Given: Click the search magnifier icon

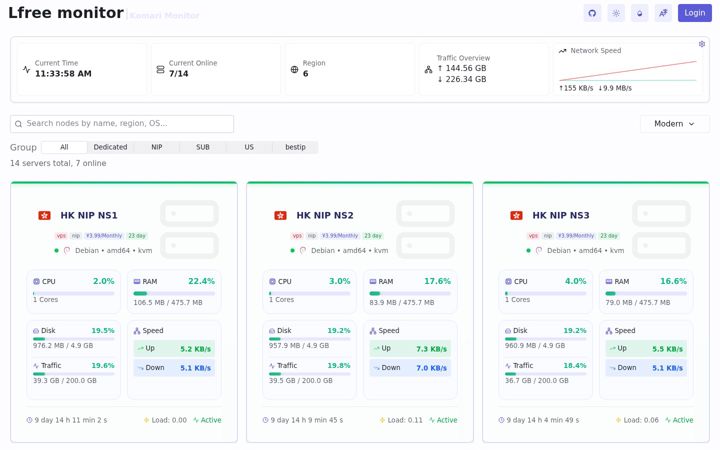Looking at the screenshot, I should [18, 124].
